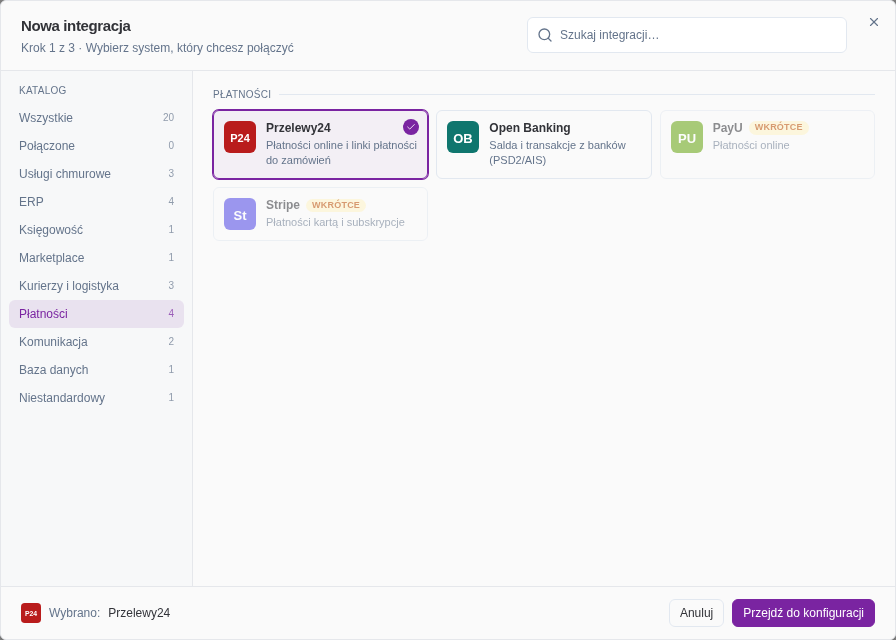
Task: Select the Wszystkie catalog category
Action: pyautogui.click(x=97, y=118)
